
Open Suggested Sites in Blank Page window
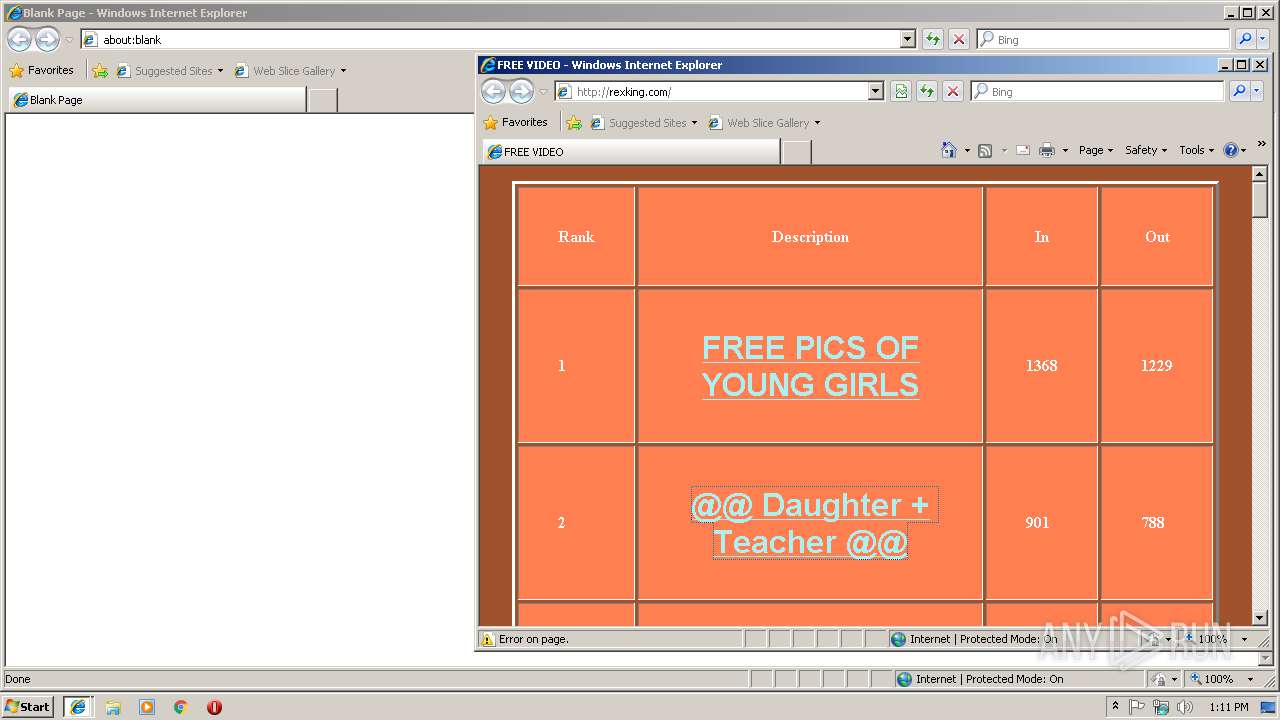pos(170,71)
